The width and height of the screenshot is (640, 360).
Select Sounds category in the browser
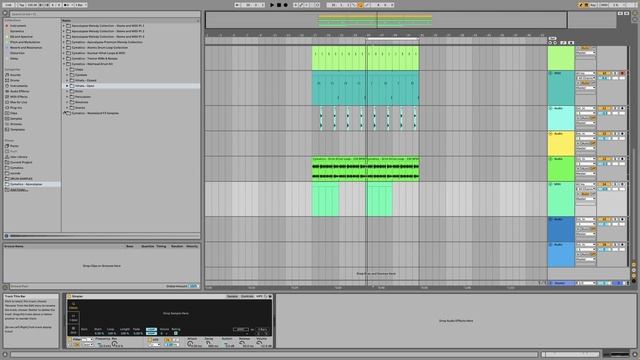pos(15,75)
